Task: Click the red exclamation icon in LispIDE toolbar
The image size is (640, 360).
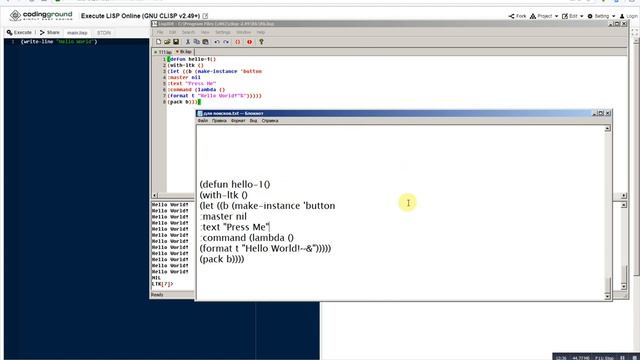Action: 249,42
